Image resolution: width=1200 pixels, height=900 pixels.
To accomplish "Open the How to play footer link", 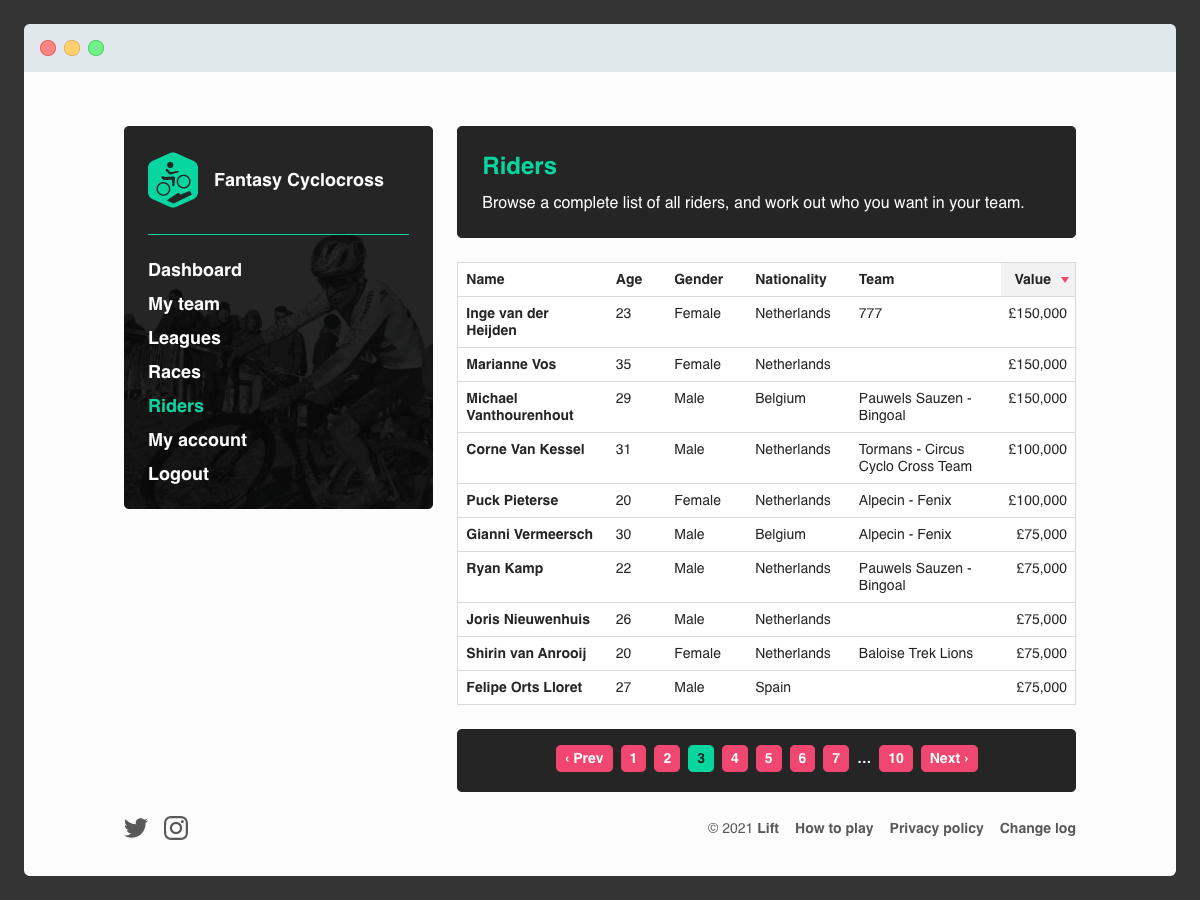I will 834,828.
